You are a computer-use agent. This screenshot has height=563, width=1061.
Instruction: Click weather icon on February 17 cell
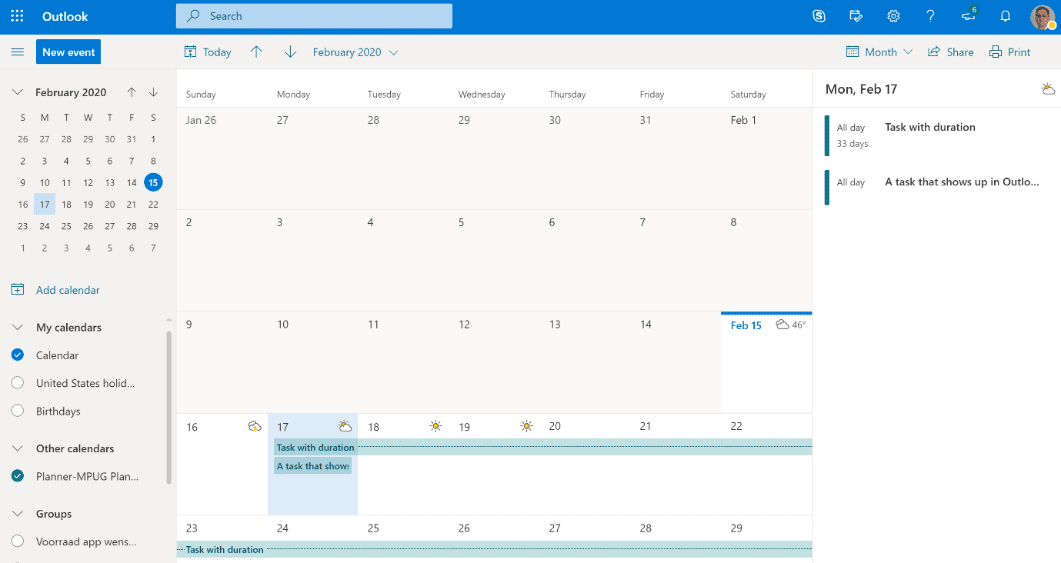coord(345,426)
